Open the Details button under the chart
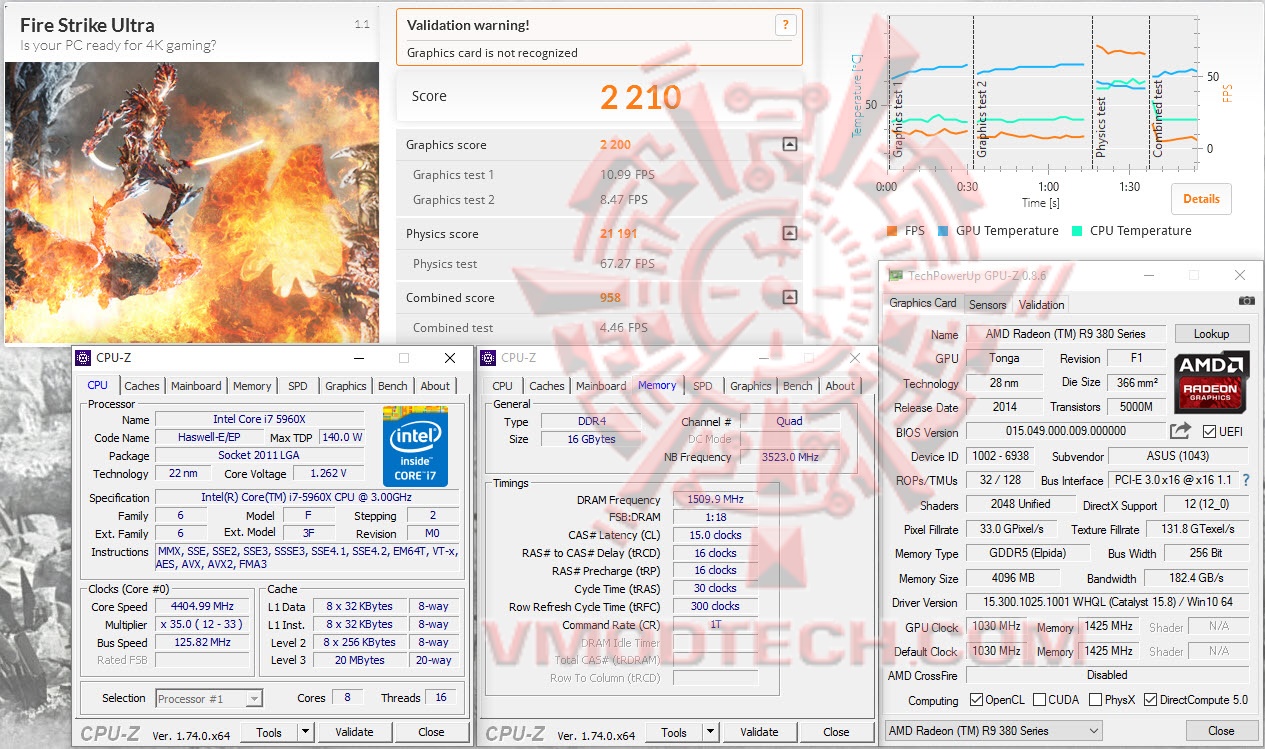 [1201, 198]
